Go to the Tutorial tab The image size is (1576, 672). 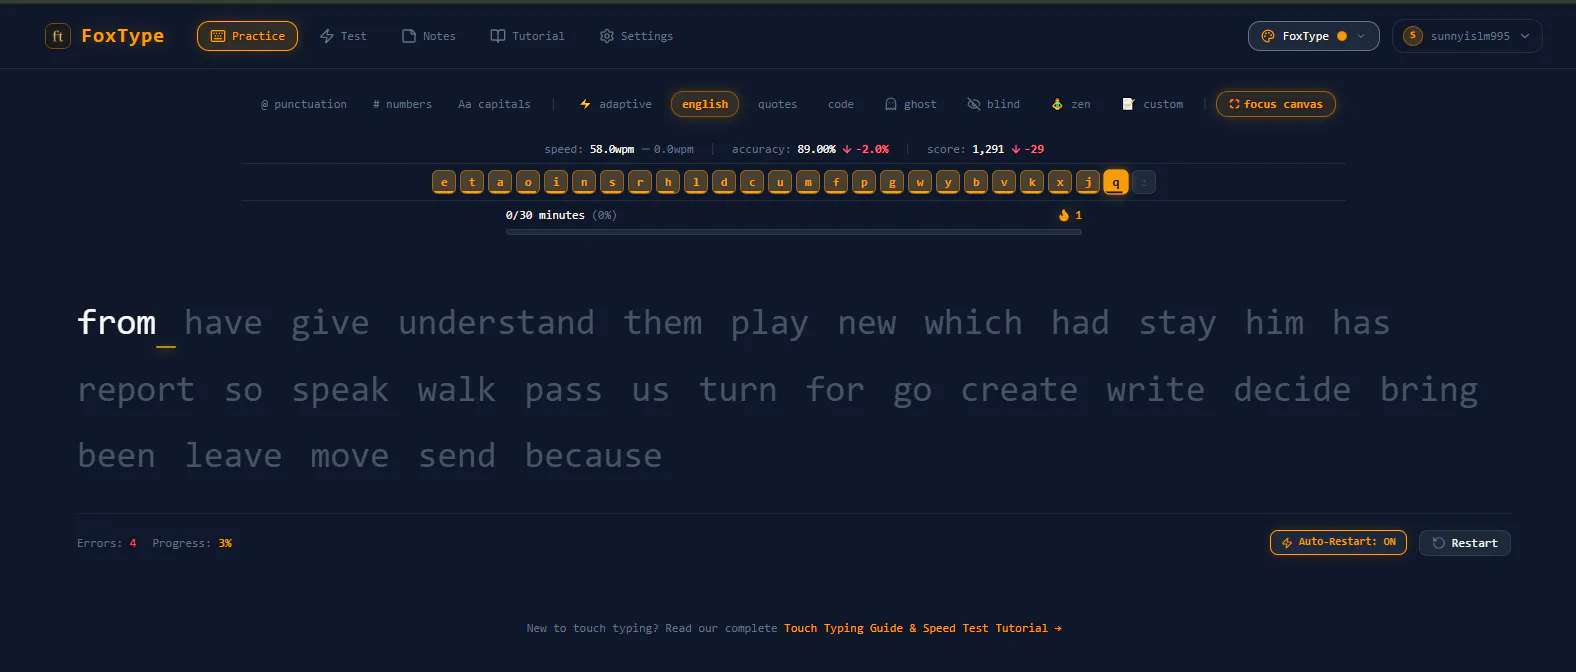click(x=527, y=36)
